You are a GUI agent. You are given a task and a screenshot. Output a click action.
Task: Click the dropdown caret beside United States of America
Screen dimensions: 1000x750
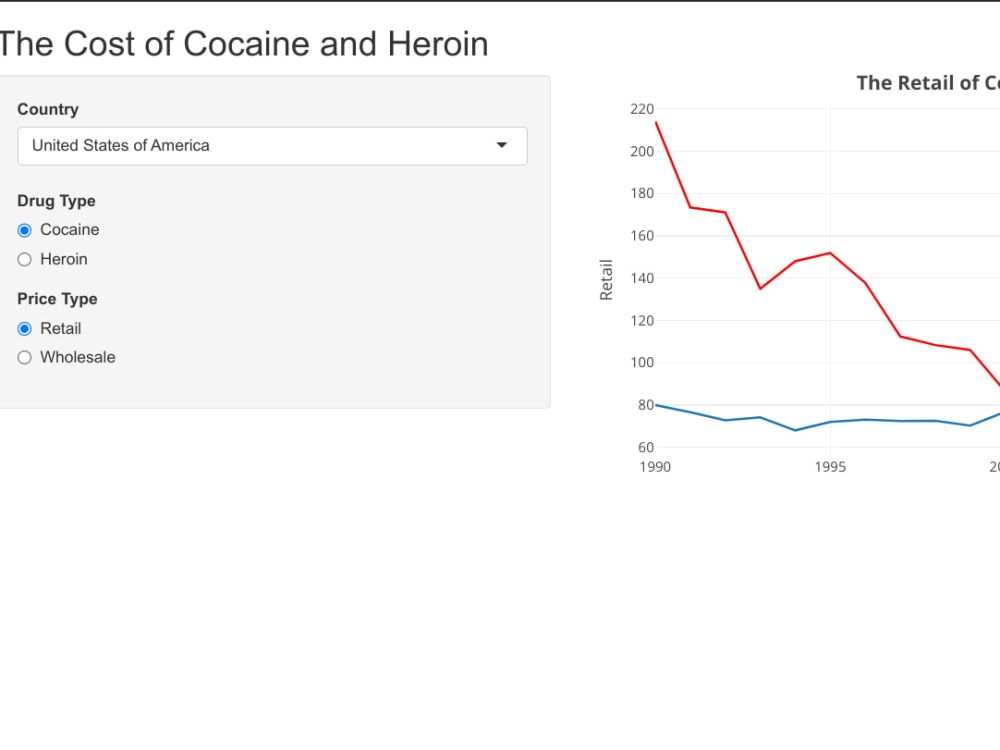(501, 145)
